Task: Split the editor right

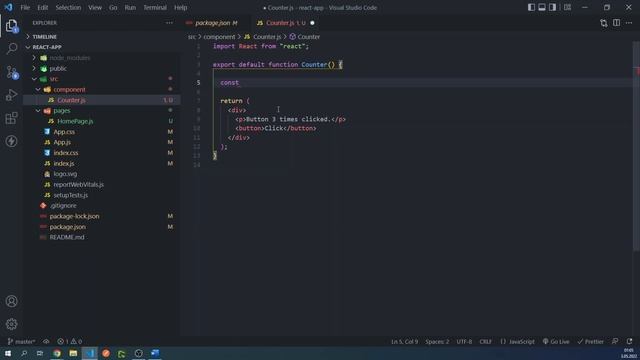Action: pos(616,23)
